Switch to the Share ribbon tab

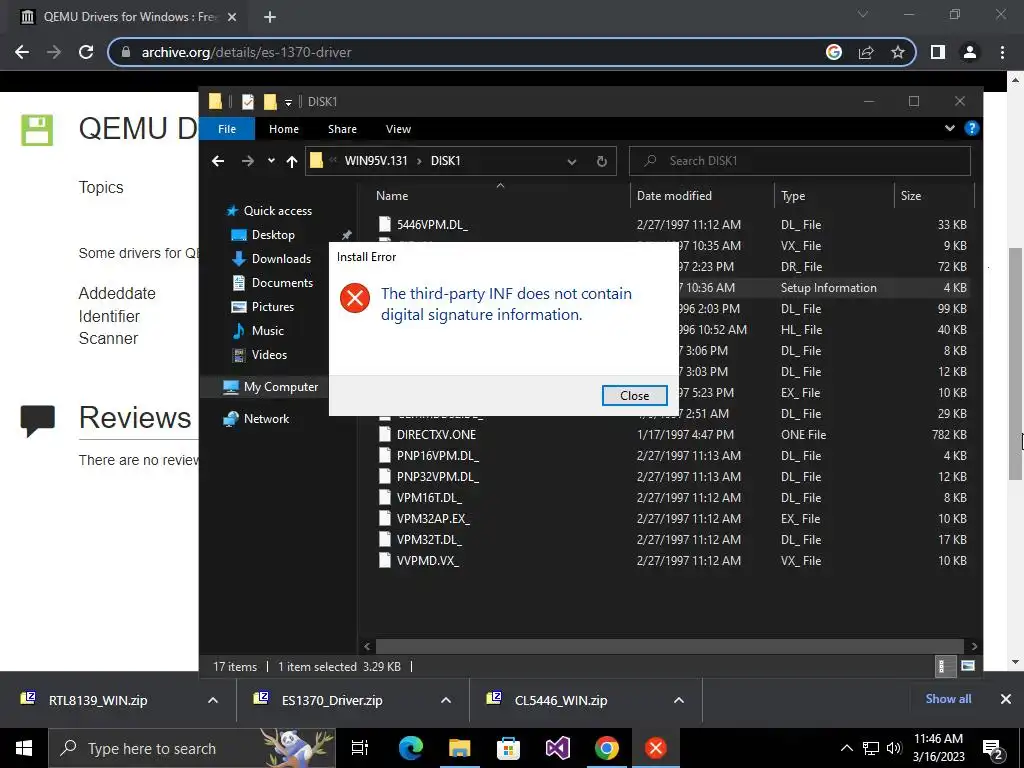pyautogui.click(x=342, y=129)
